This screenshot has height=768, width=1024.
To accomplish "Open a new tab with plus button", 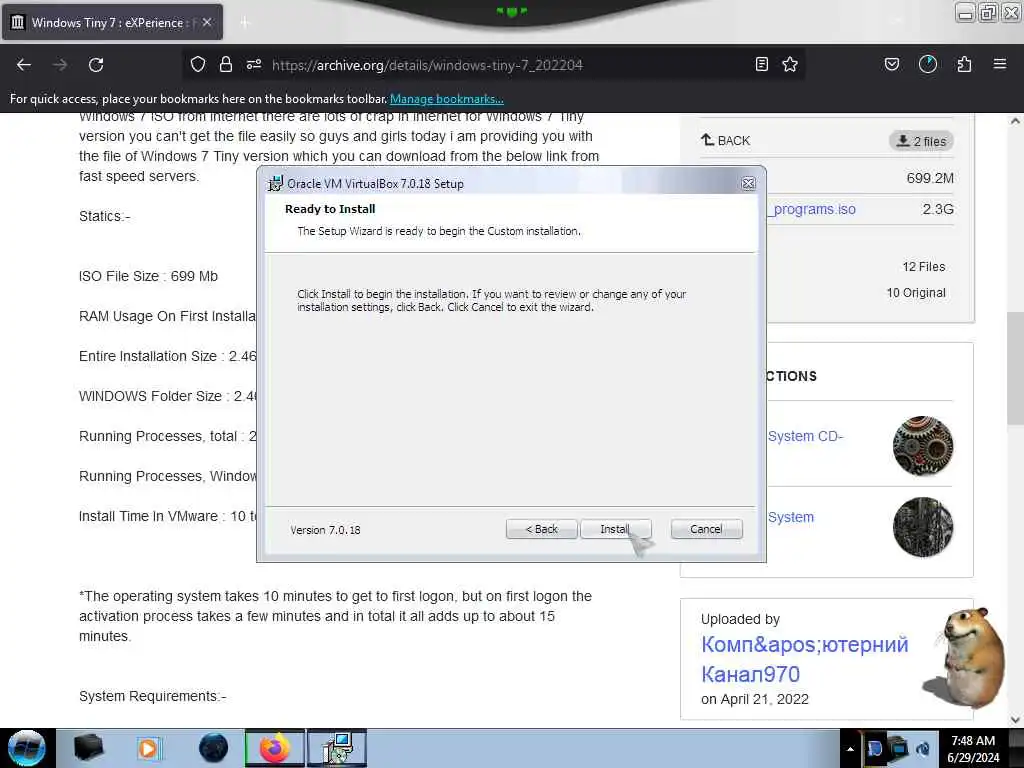I will click(244, 23).
